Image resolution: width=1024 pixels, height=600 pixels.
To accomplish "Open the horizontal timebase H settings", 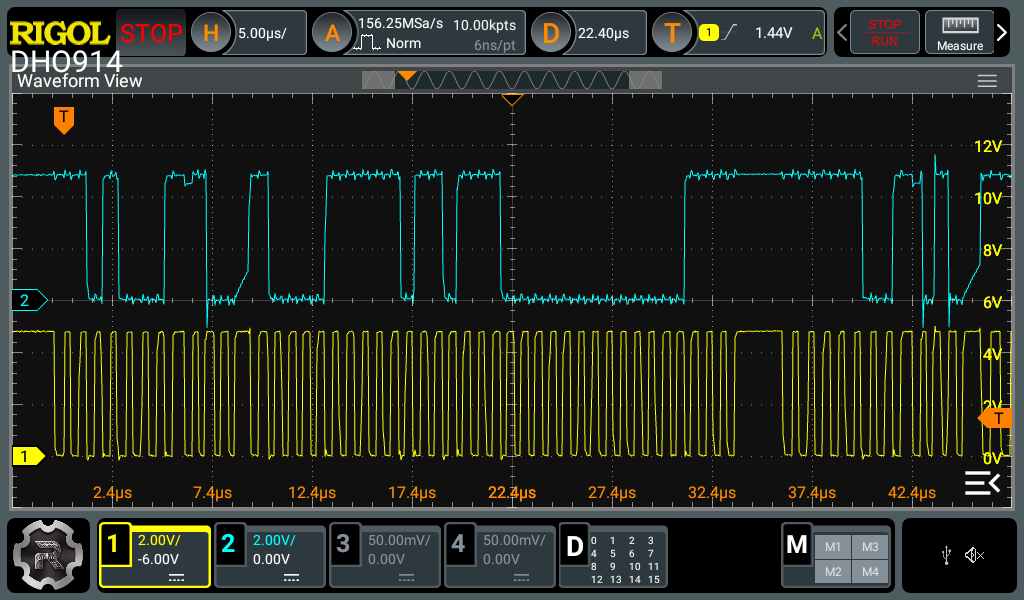I will (x=211, y=33).
